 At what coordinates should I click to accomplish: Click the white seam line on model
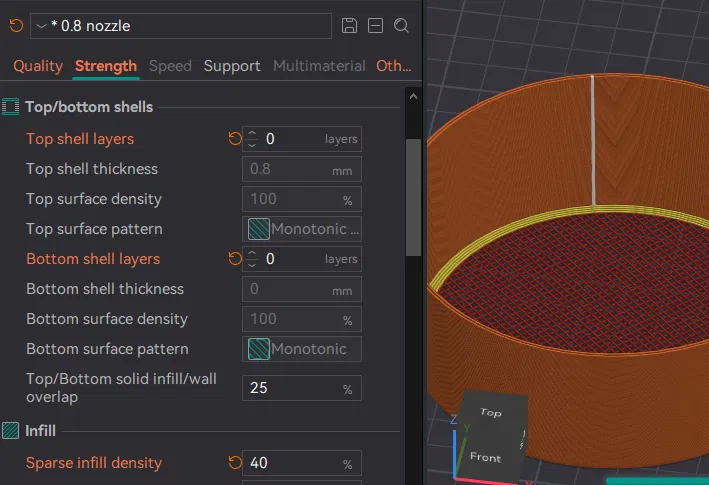593,140
